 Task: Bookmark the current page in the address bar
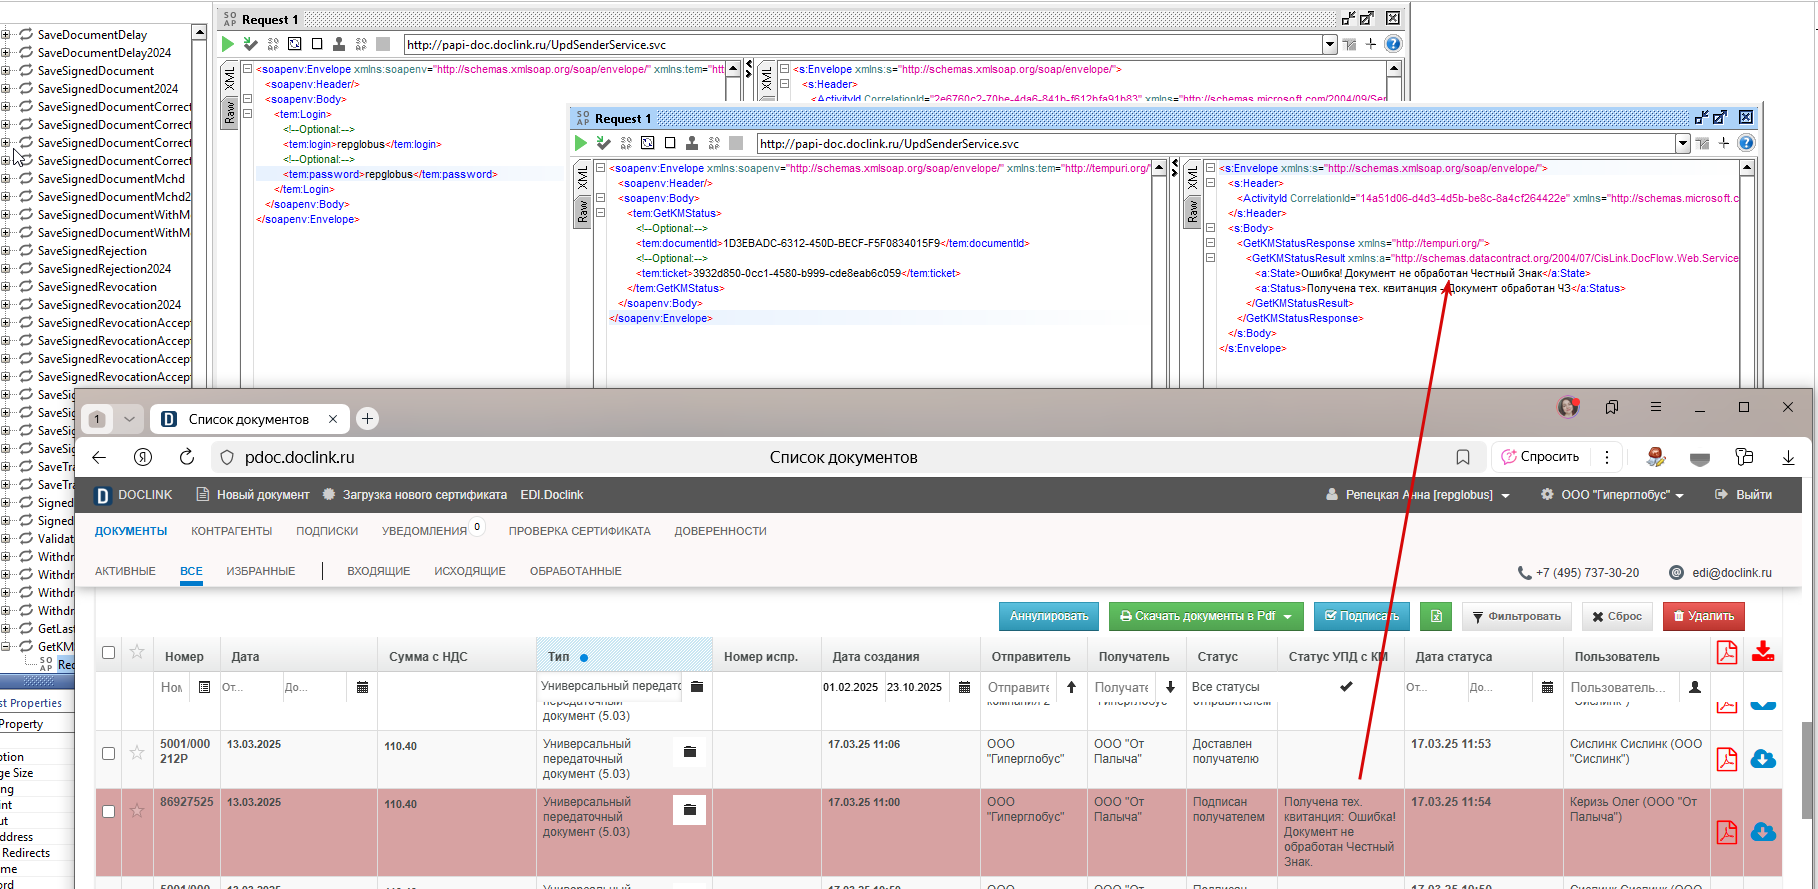click(1463, 457)
